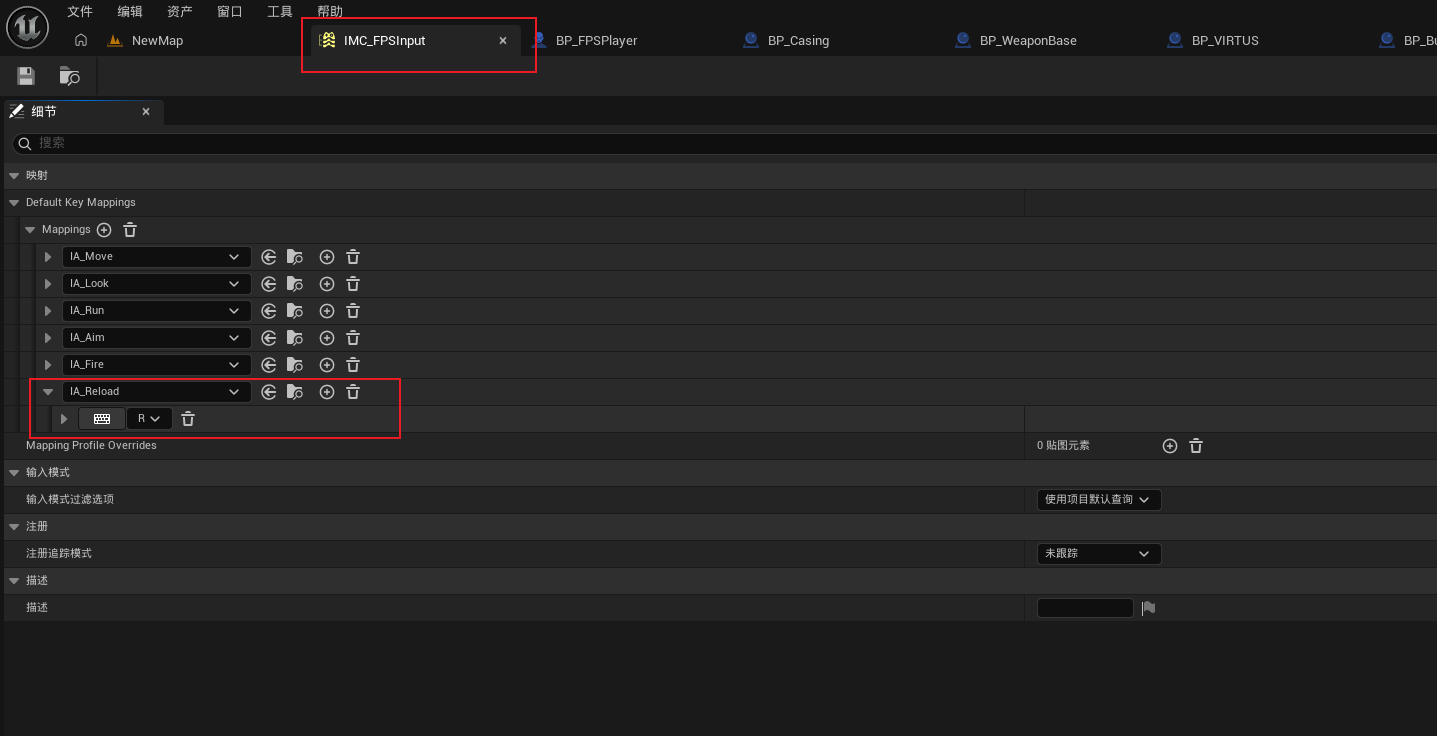Use selected asset arrow for IA_Move
Viewport: 1437px width, 736px height.
[x=268, y=257]
